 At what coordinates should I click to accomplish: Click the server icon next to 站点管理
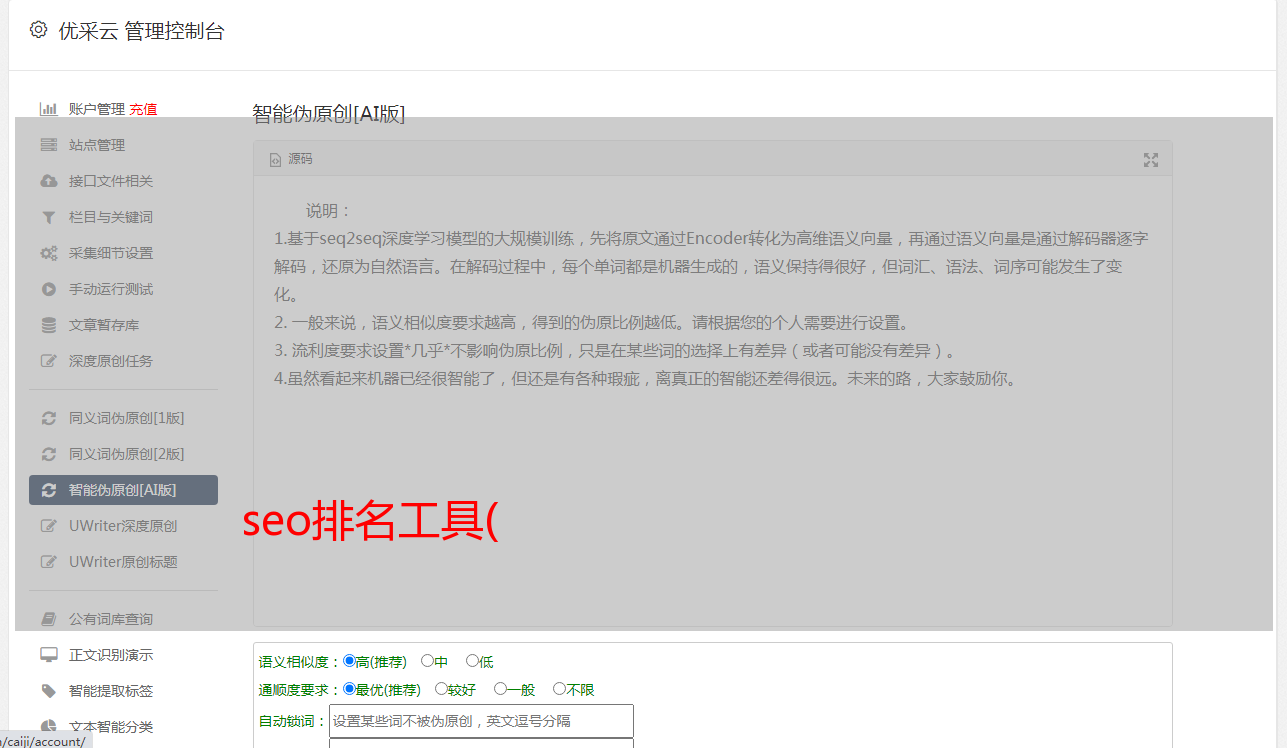coord(48,145)
